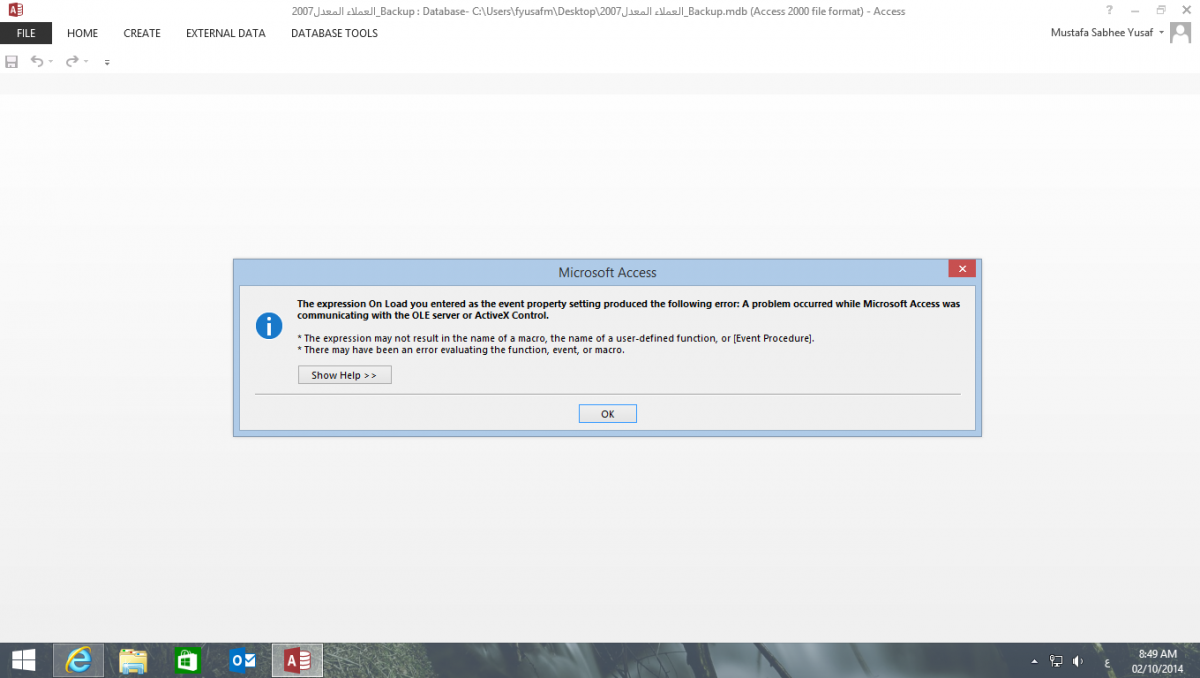Image resolution: width=1200 pixels, height=678 pixels.
Task: Open Customize Quick Access Toolbar dropdown
Action: pyautogui.click(x=107, y=62)
